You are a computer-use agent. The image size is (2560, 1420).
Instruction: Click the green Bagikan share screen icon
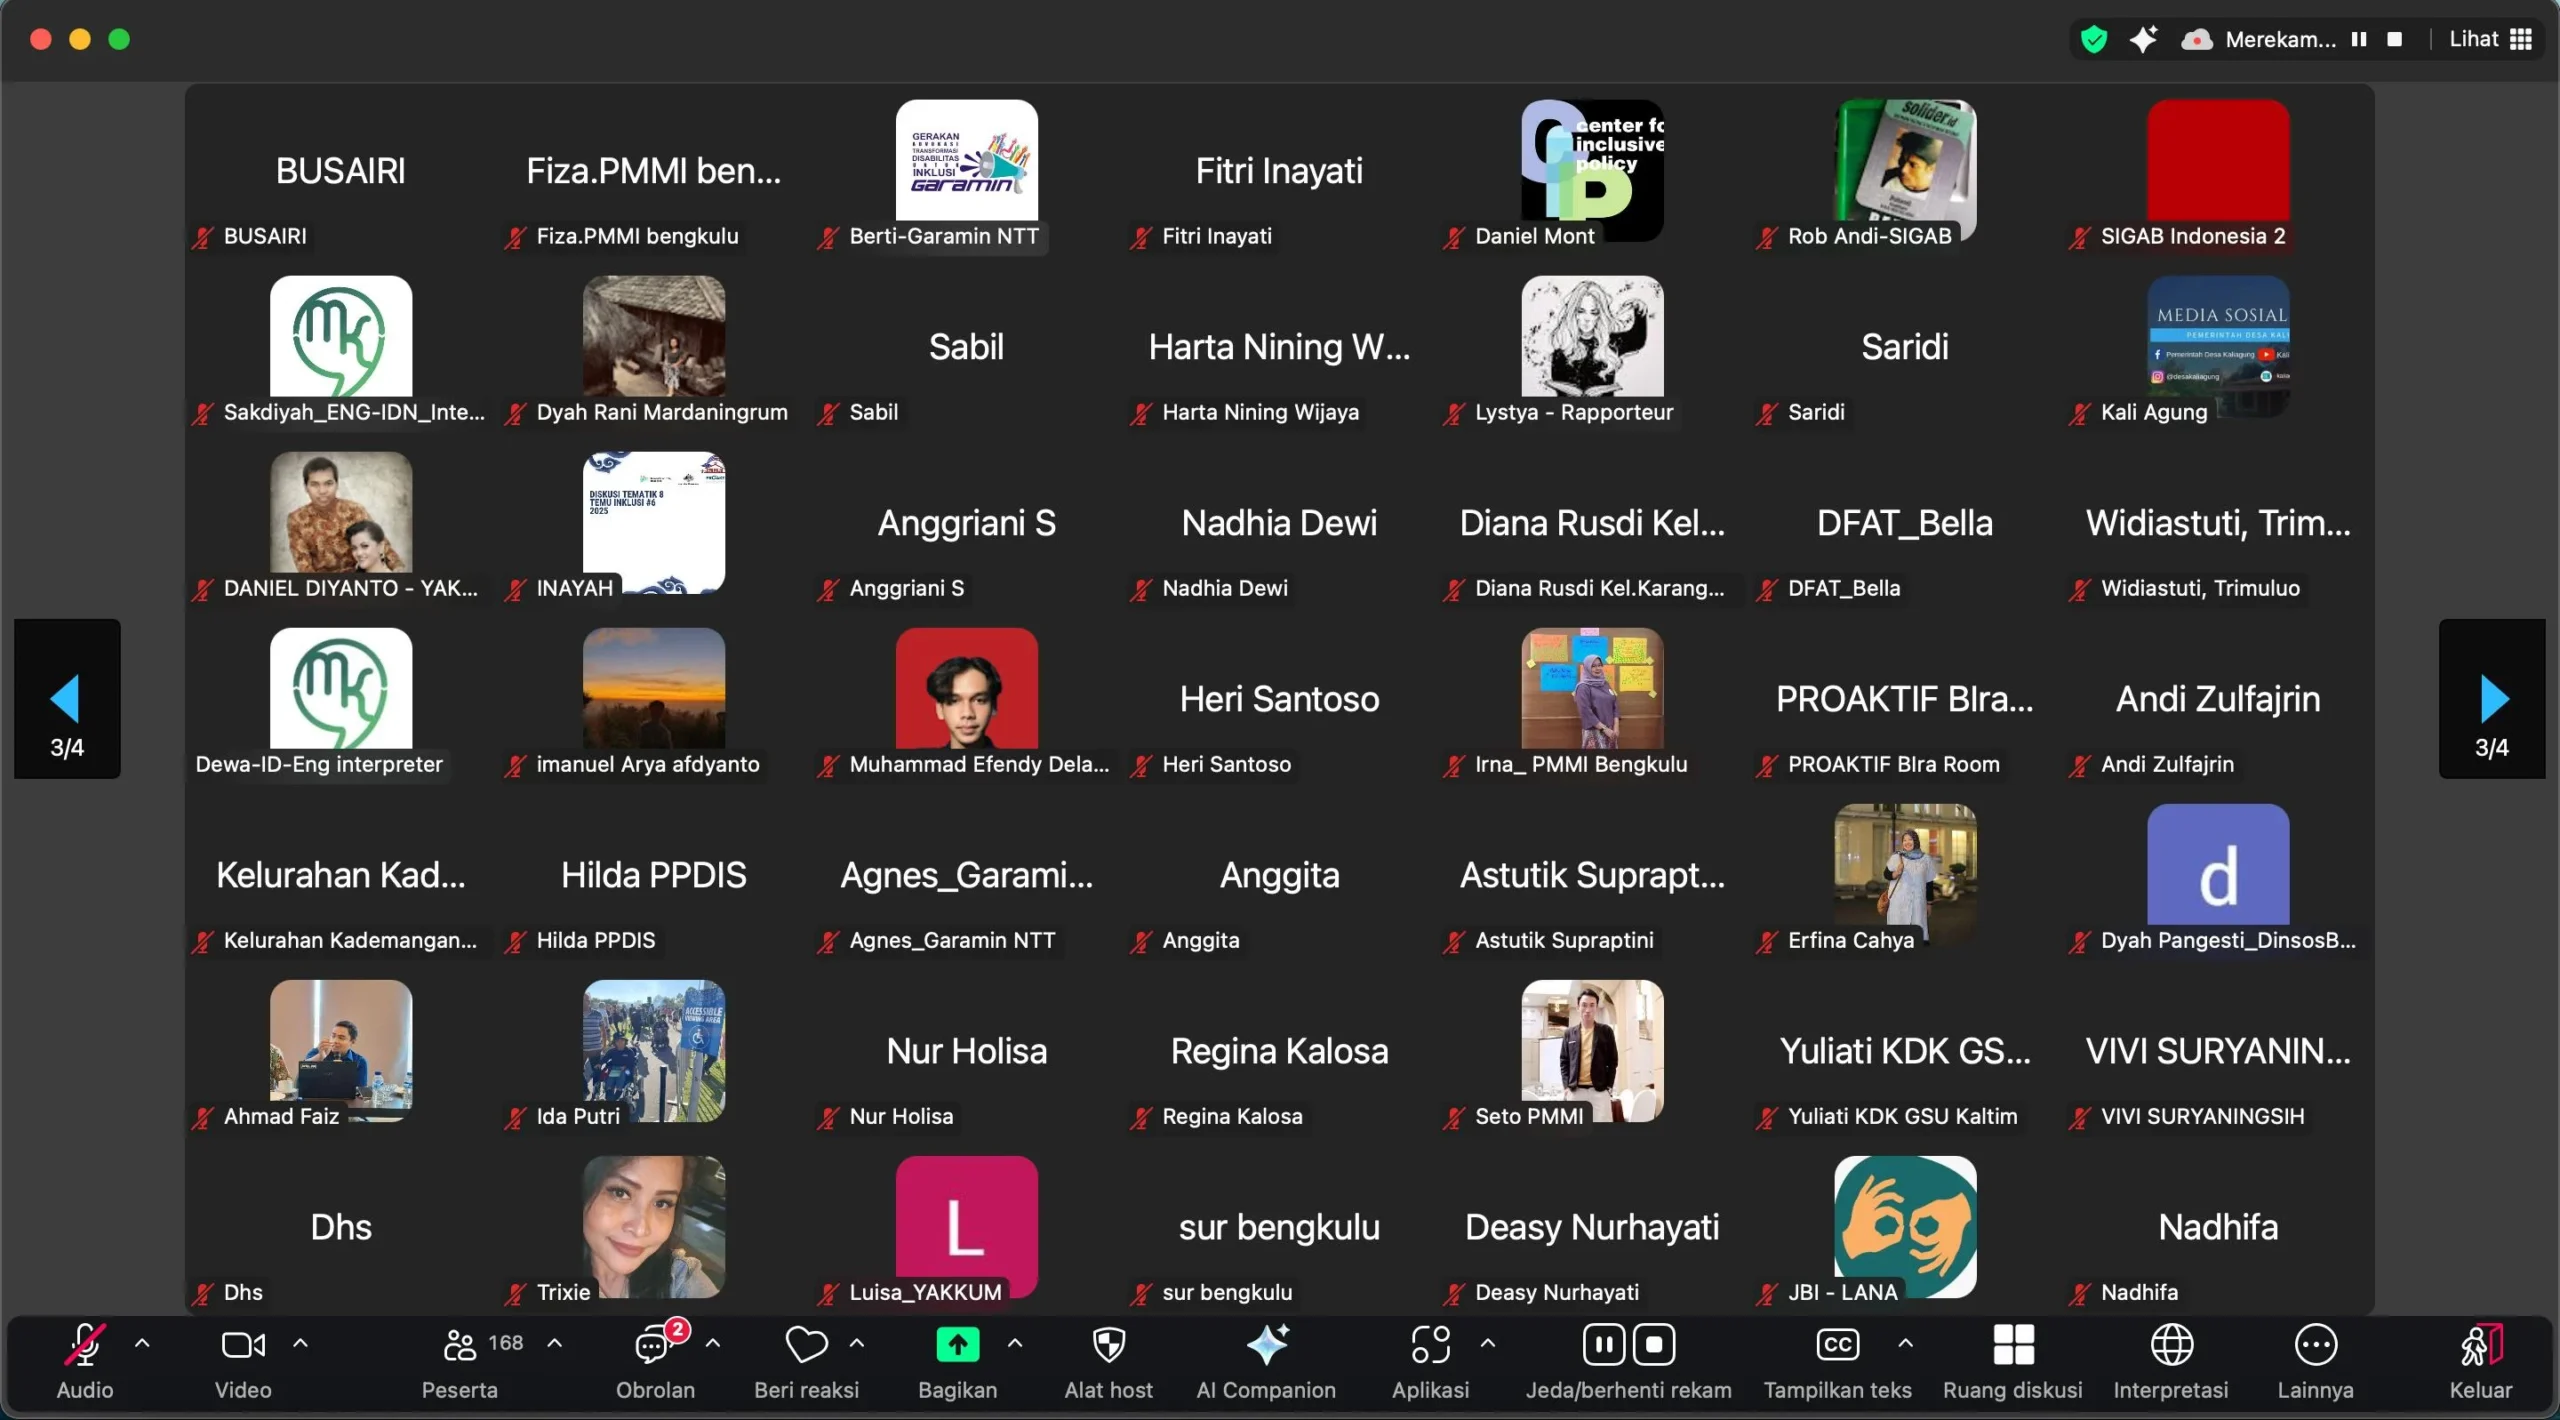coord(957,1346)
